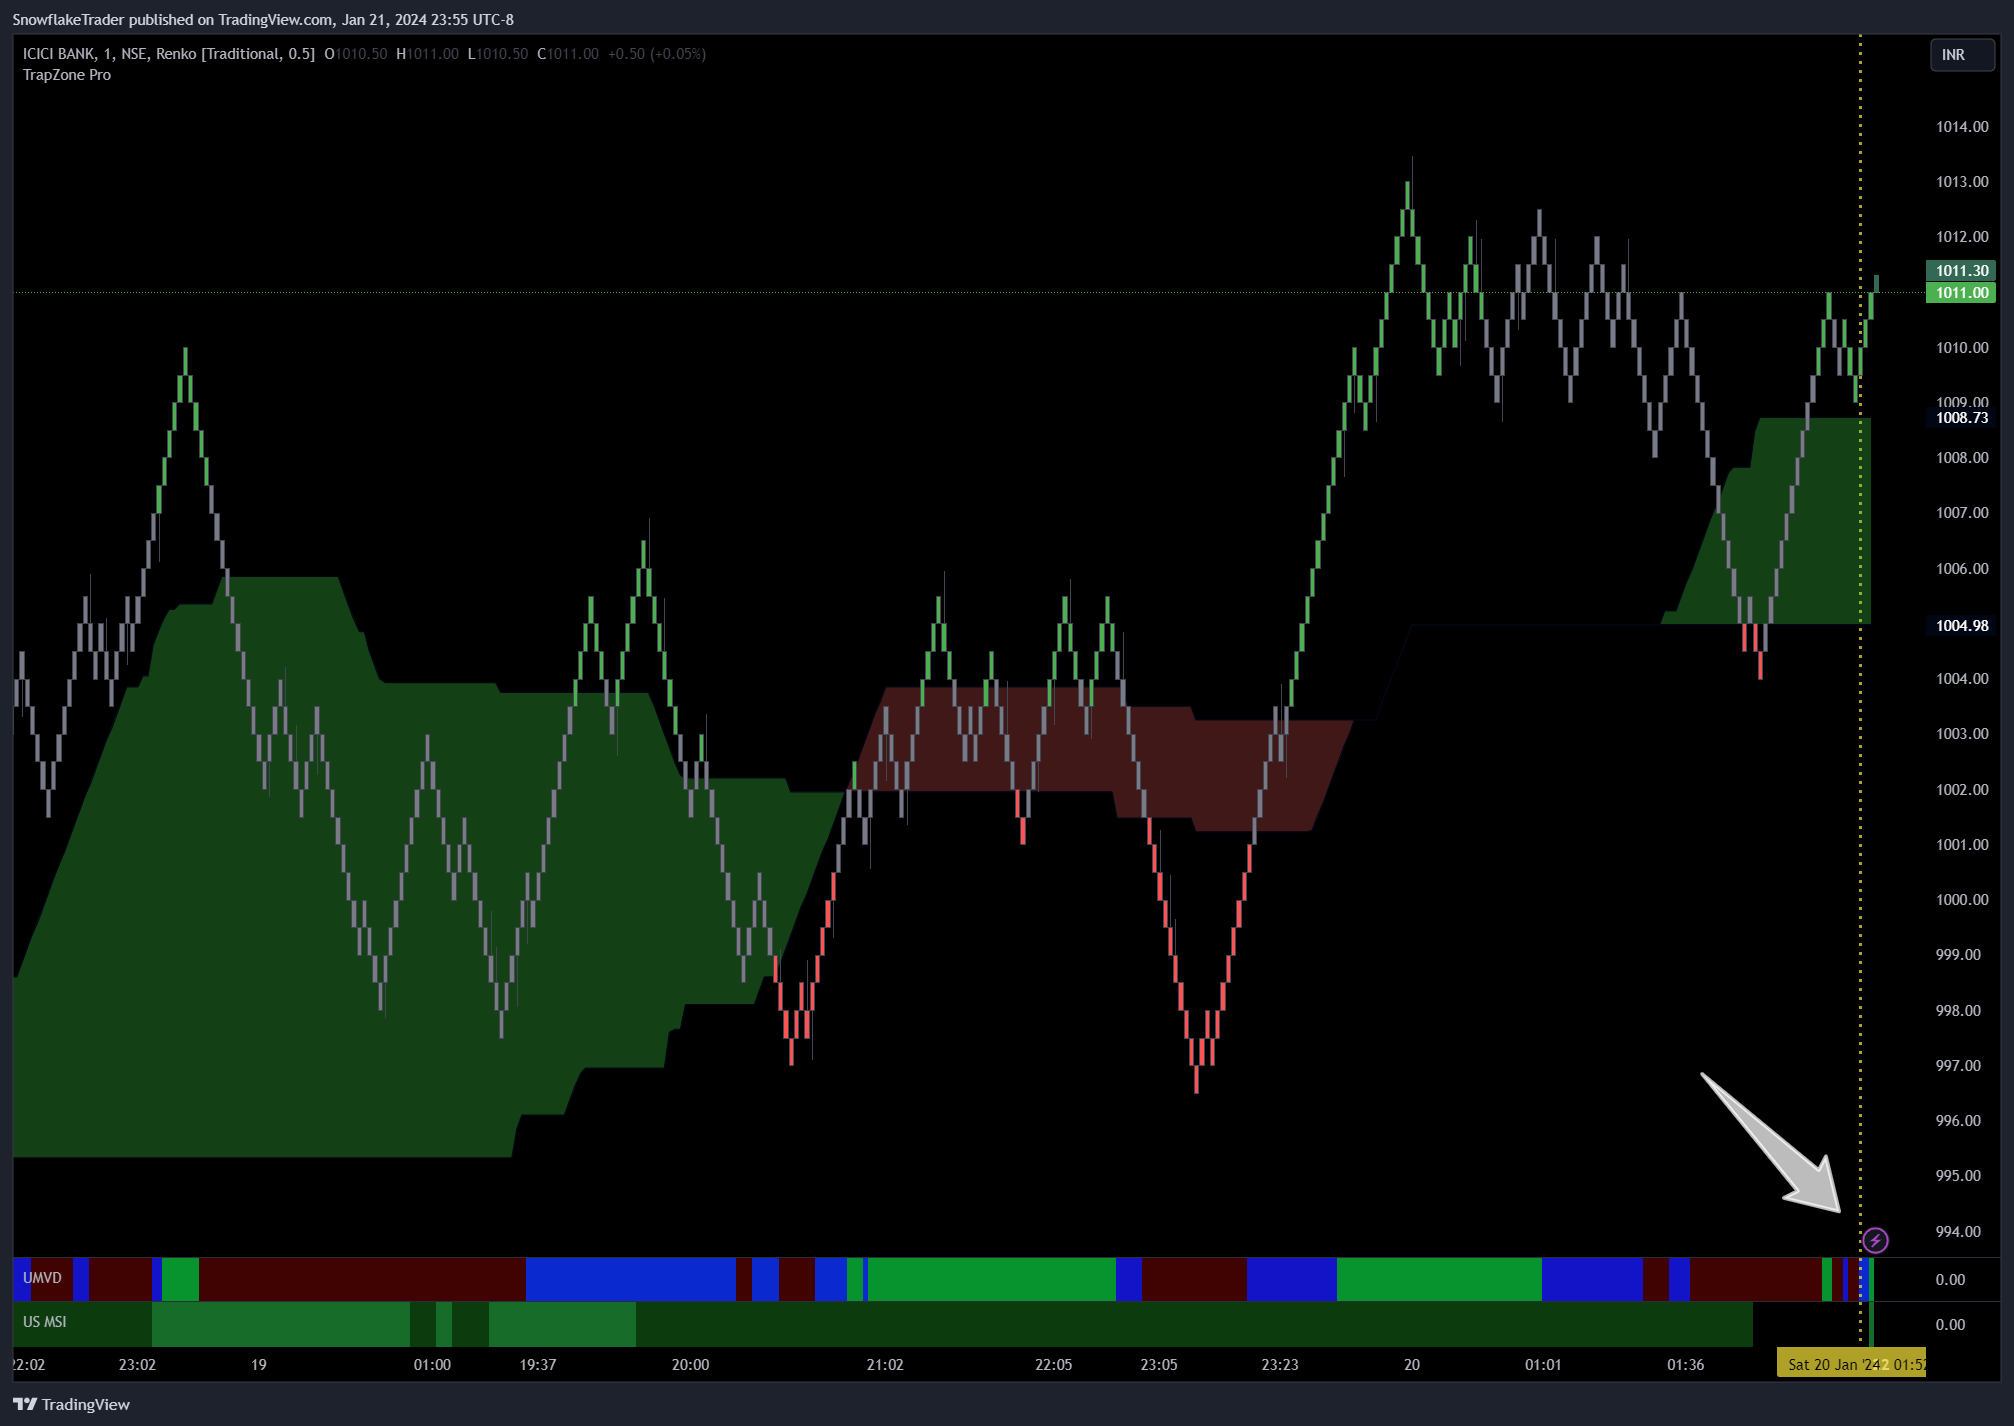Click the 22:05 time axis label

(x=1053, y=1364)
